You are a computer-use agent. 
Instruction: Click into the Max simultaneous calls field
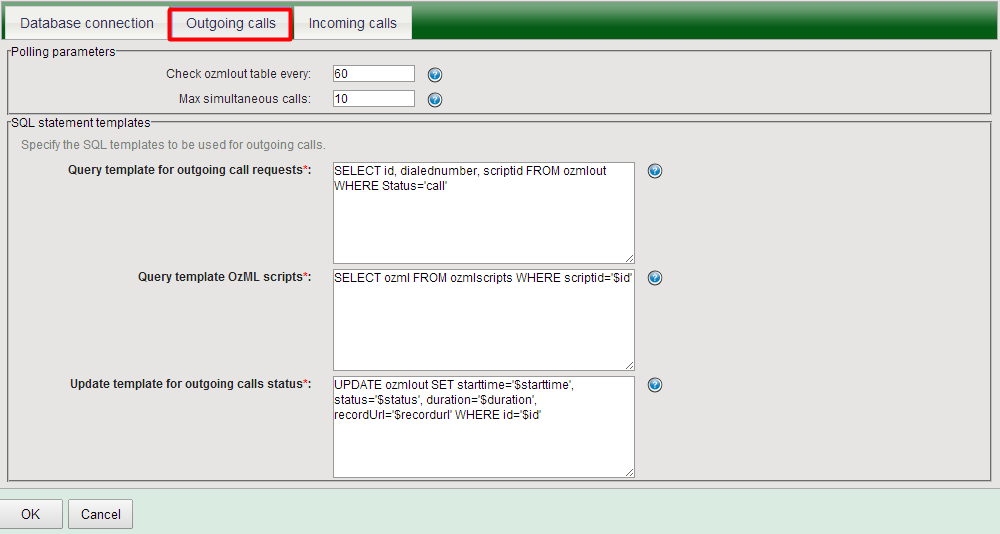(x=373, y=98)
